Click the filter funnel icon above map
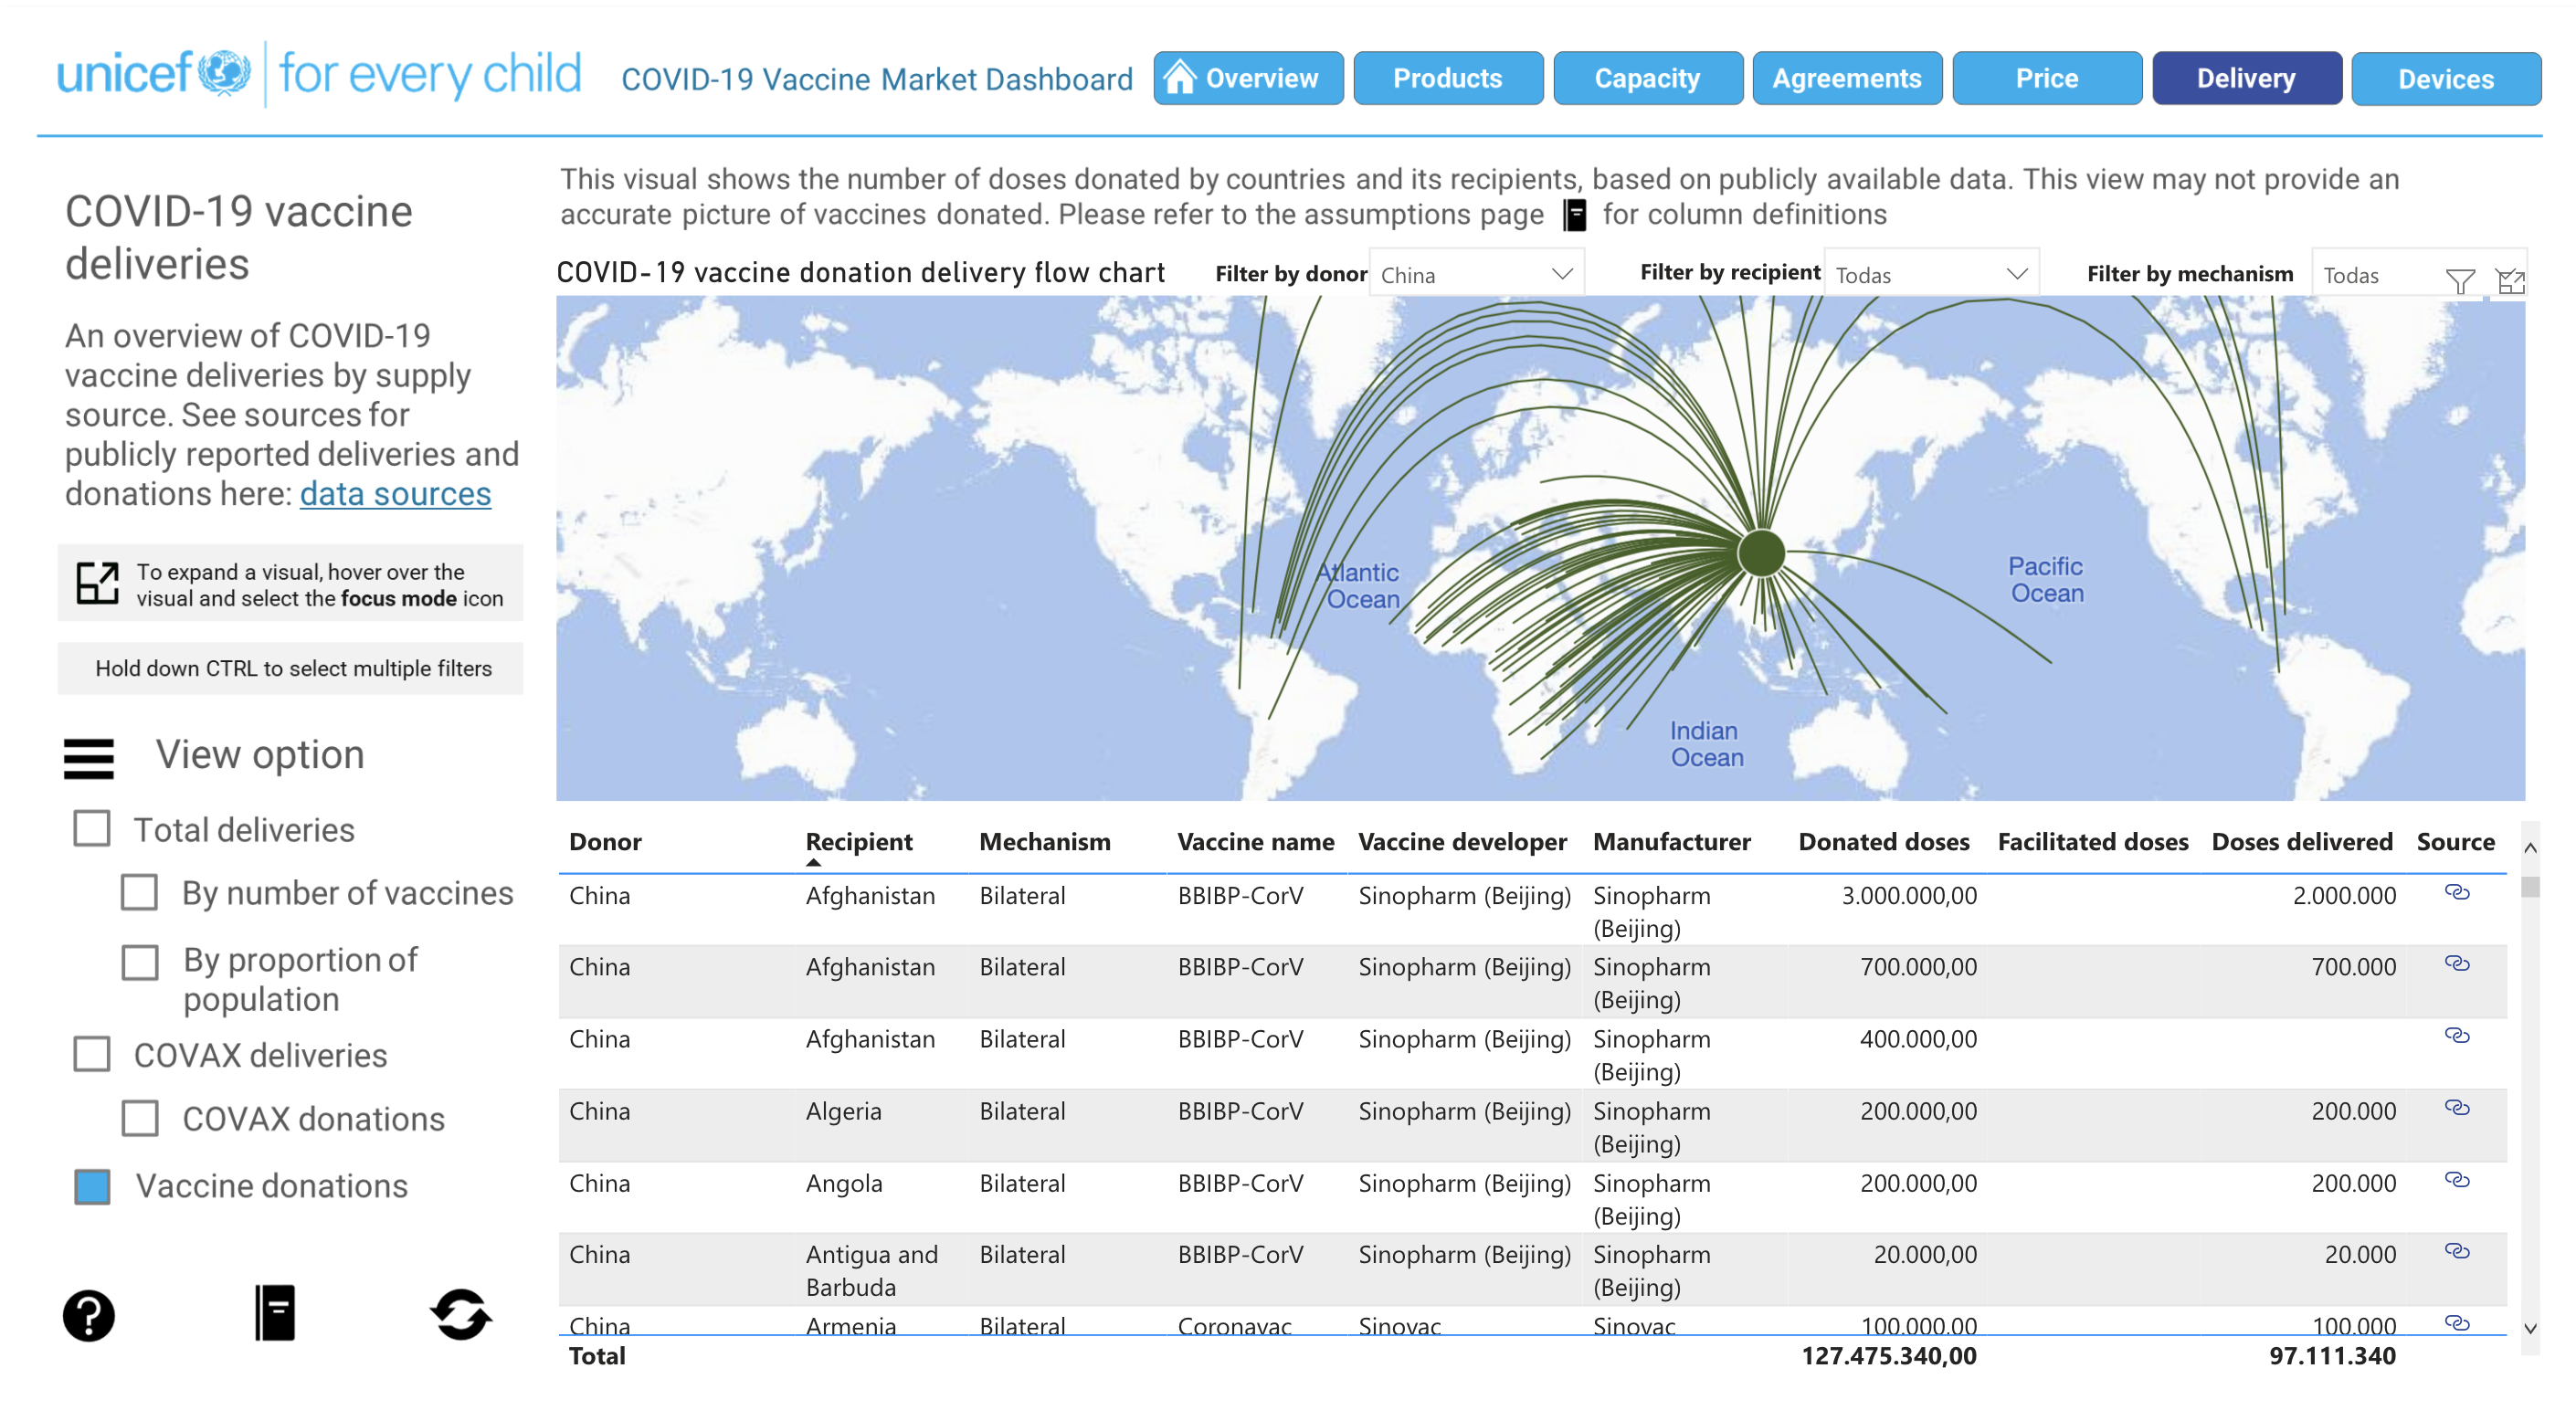The height and width of the screenshot is (1421, 2576). point(2461,281)
